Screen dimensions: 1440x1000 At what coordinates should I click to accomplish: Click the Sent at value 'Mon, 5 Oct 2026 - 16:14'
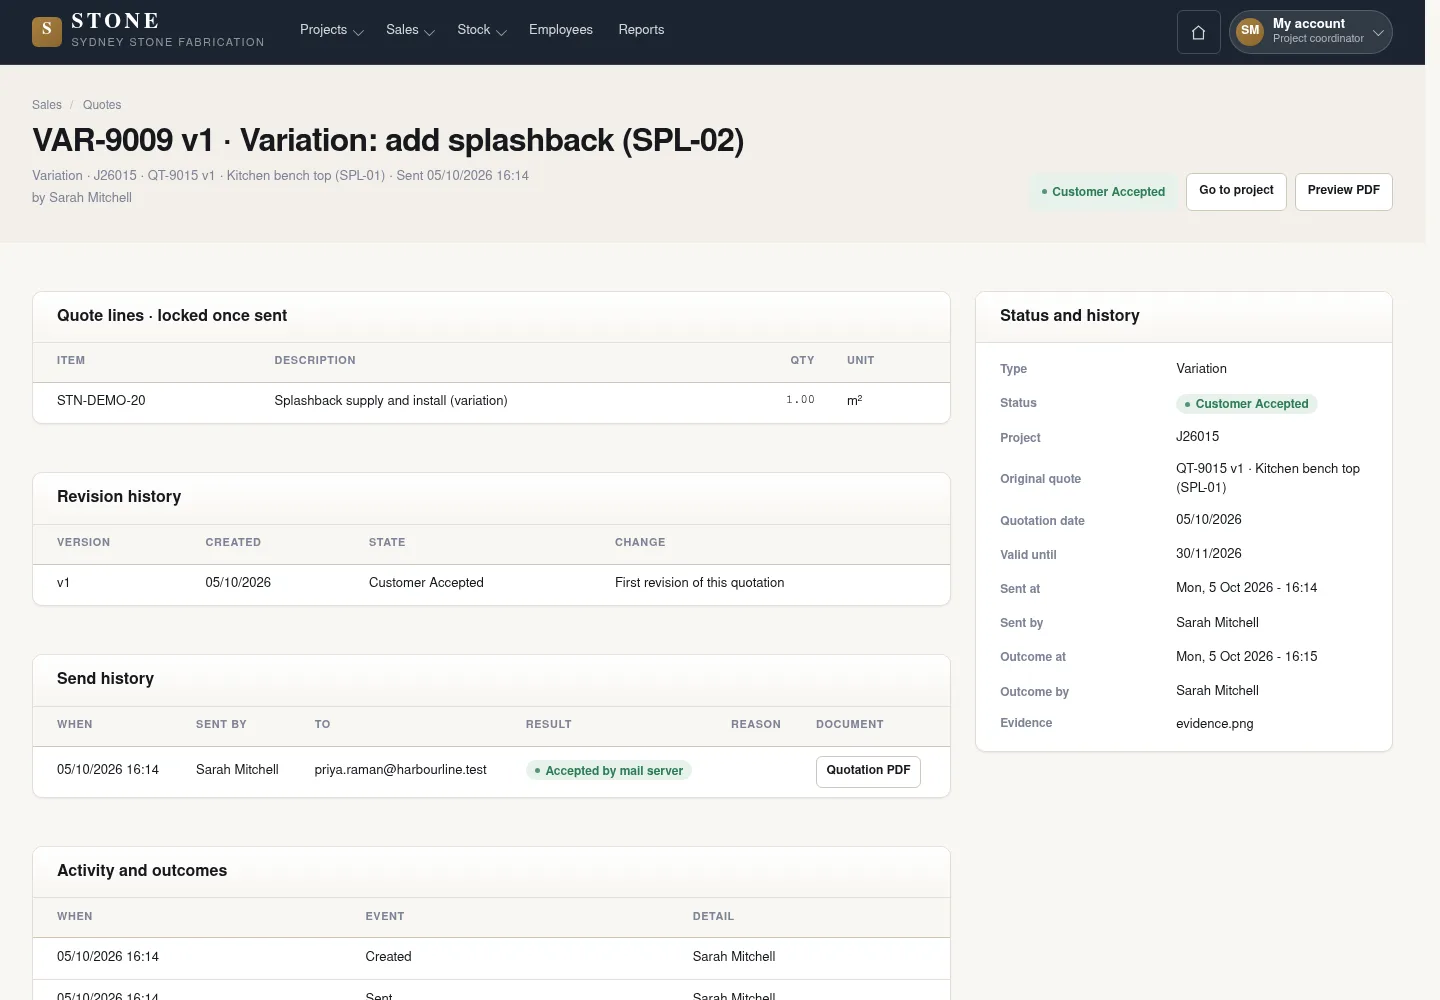[x=1246, y=588]
